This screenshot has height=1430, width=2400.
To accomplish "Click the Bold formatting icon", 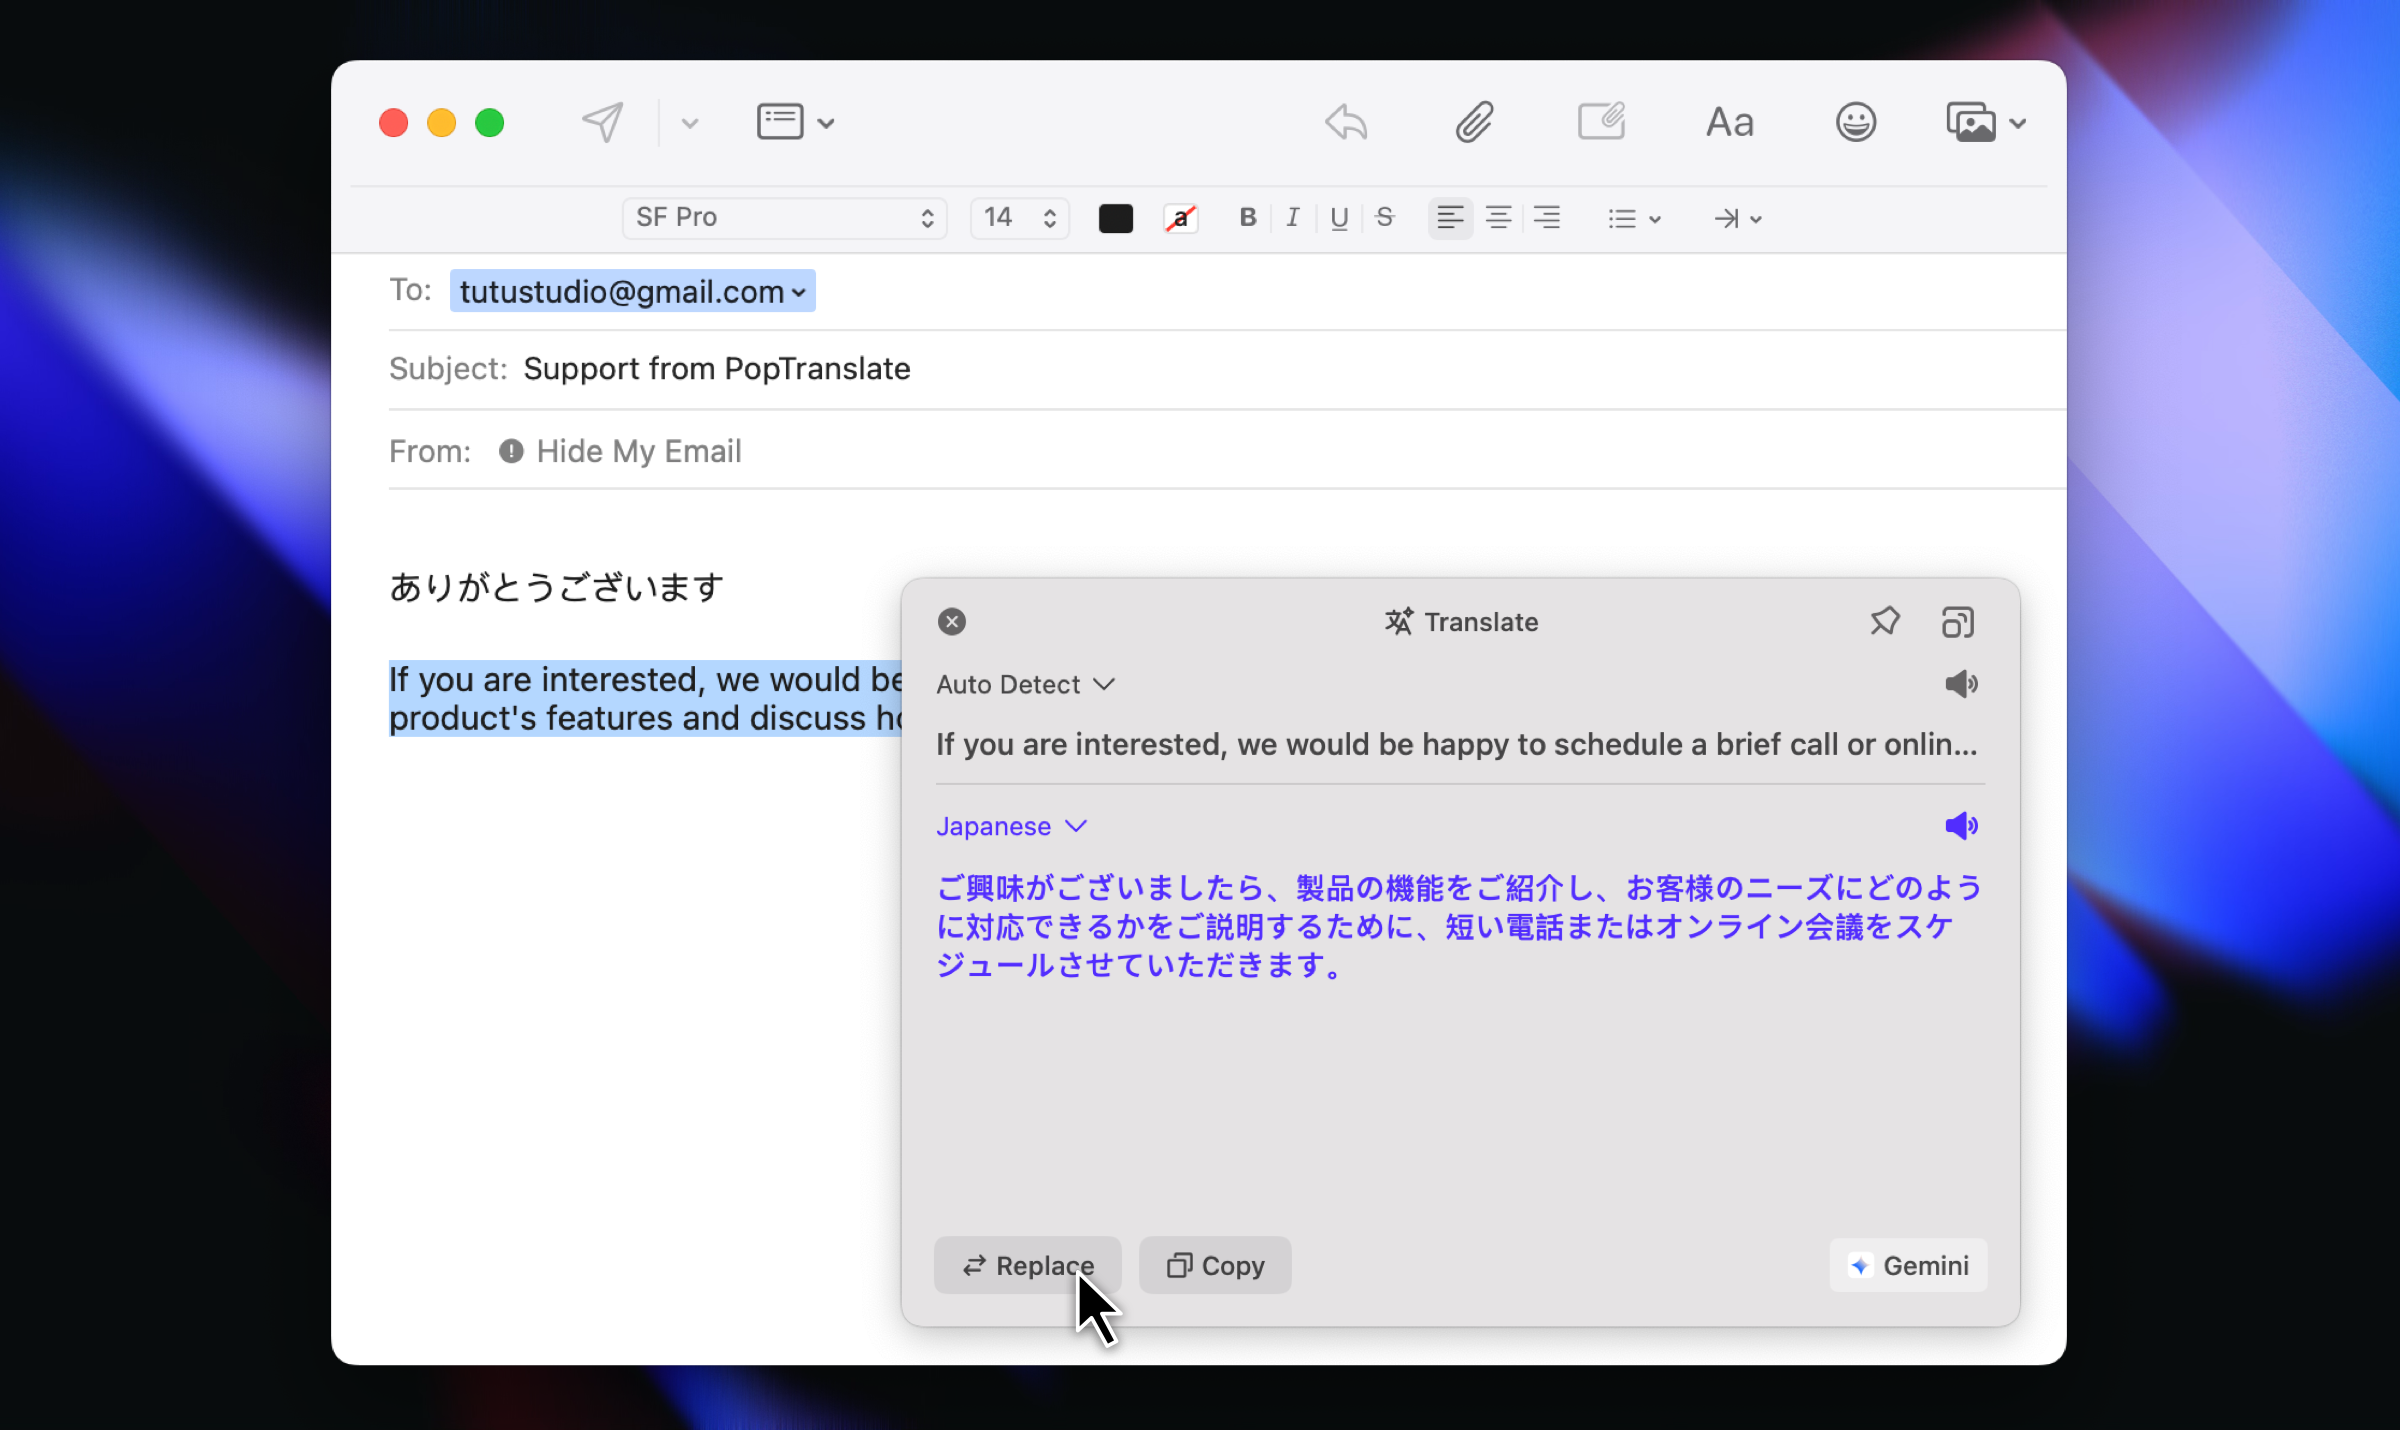I will (1246, 216).
